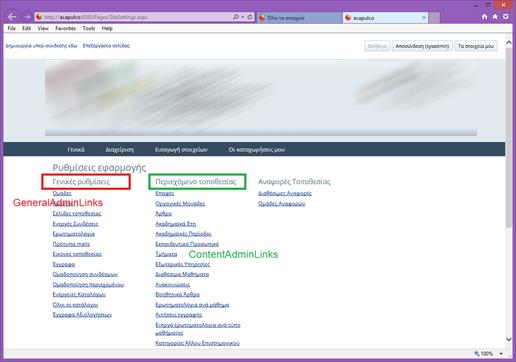Open the Εικόνες τοποθεσίας link
The image size is (516, 362).
[77, 254]
